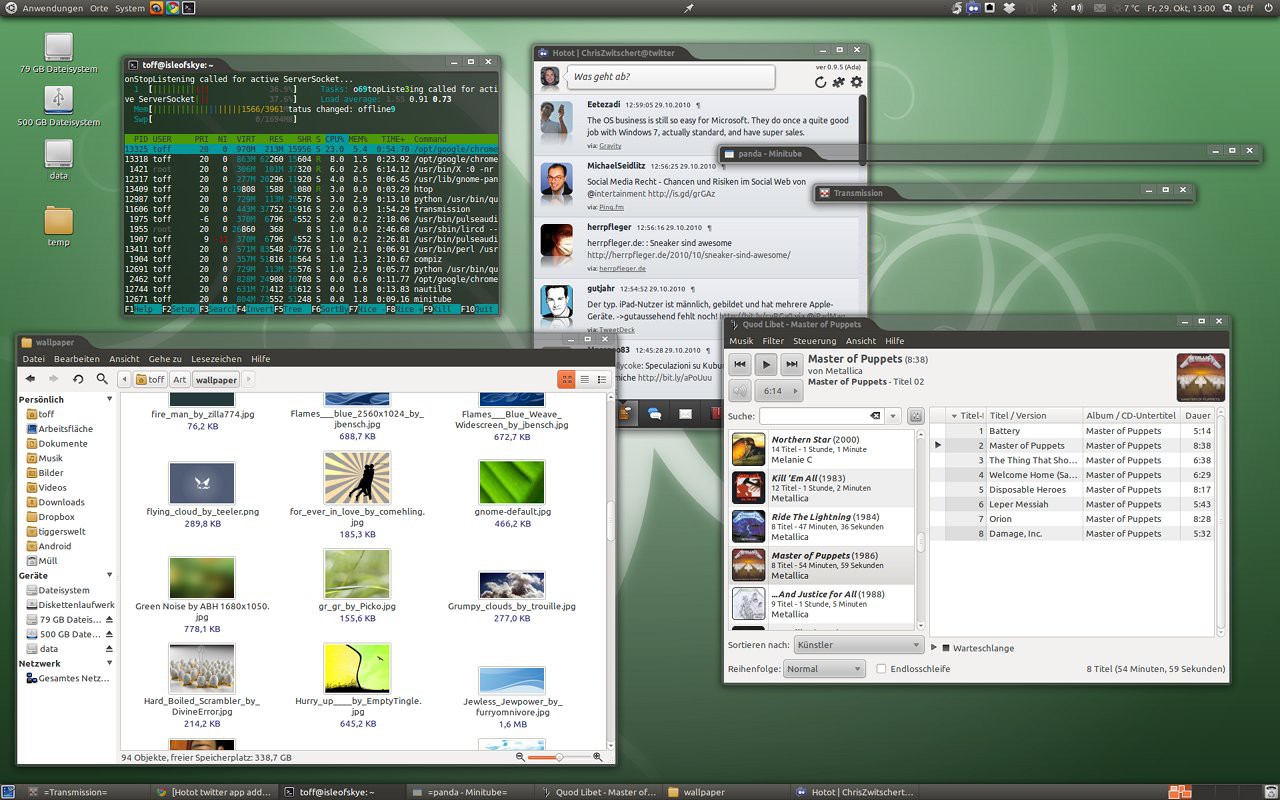
Task: Clear the Quod Libet search field
Action: pos(875,416)
